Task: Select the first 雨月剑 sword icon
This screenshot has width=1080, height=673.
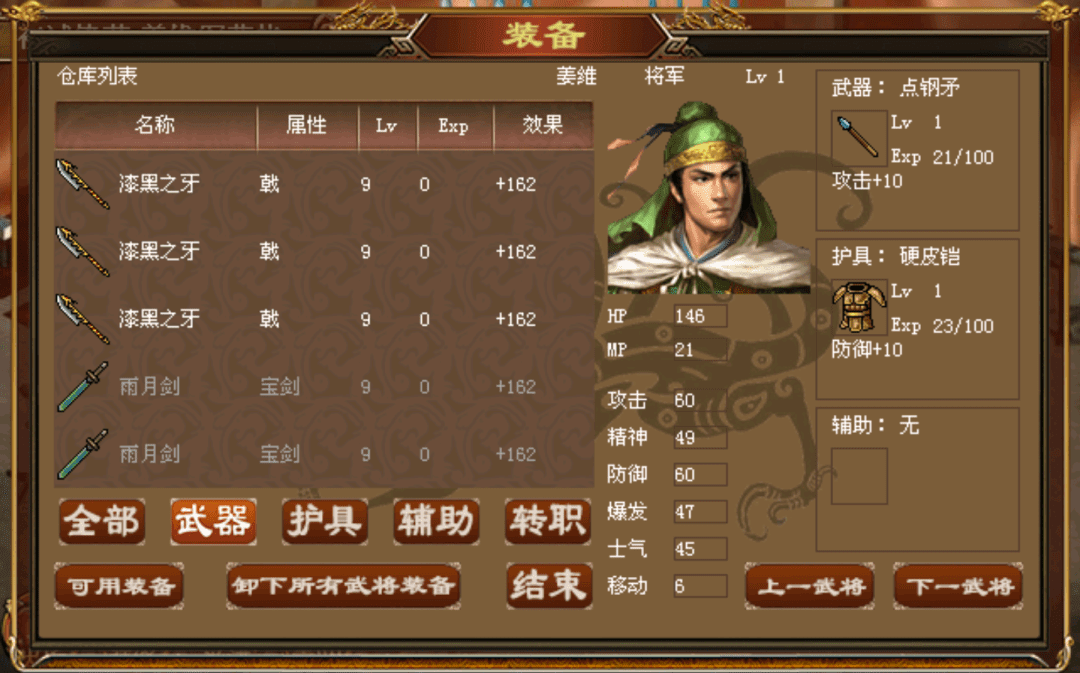Action: pyautogui.click(x=83, y=386)
